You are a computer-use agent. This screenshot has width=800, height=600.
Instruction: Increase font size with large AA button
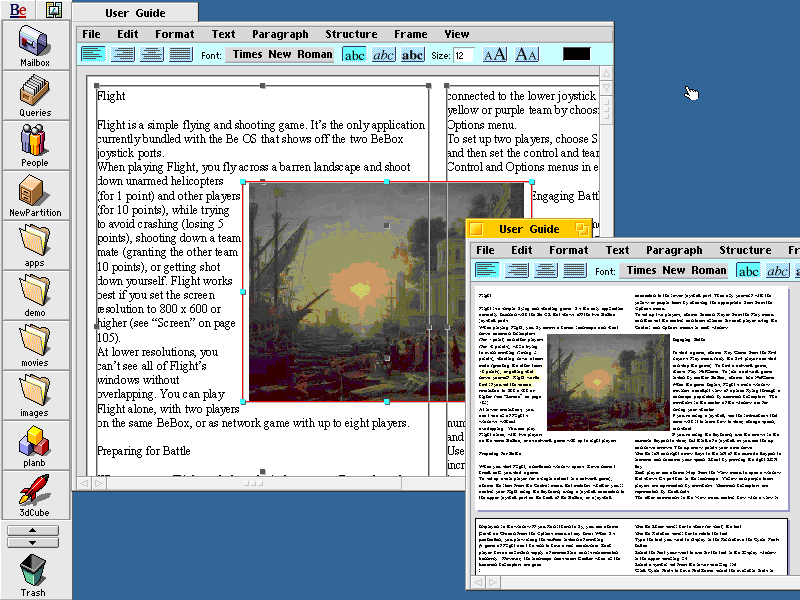tap(495, 54)
